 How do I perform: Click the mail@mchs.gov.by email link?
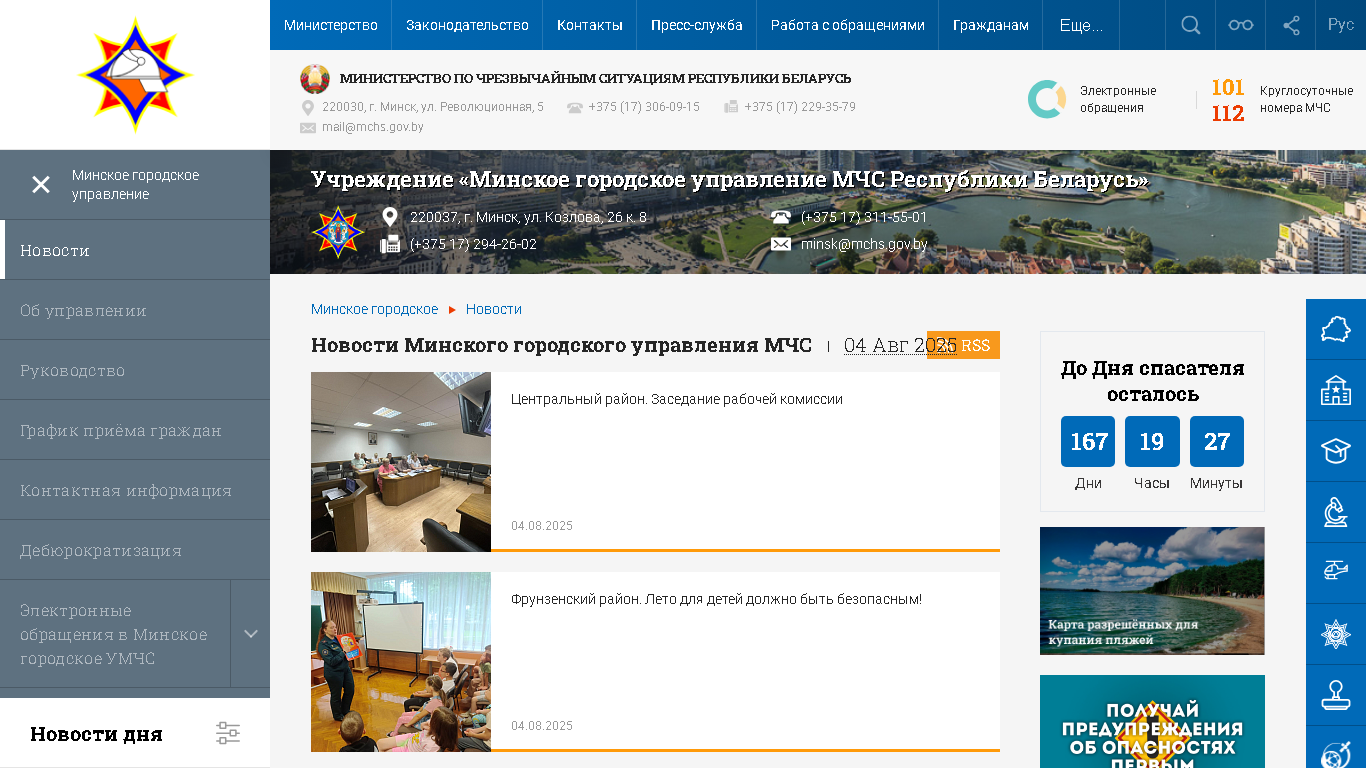373,127
